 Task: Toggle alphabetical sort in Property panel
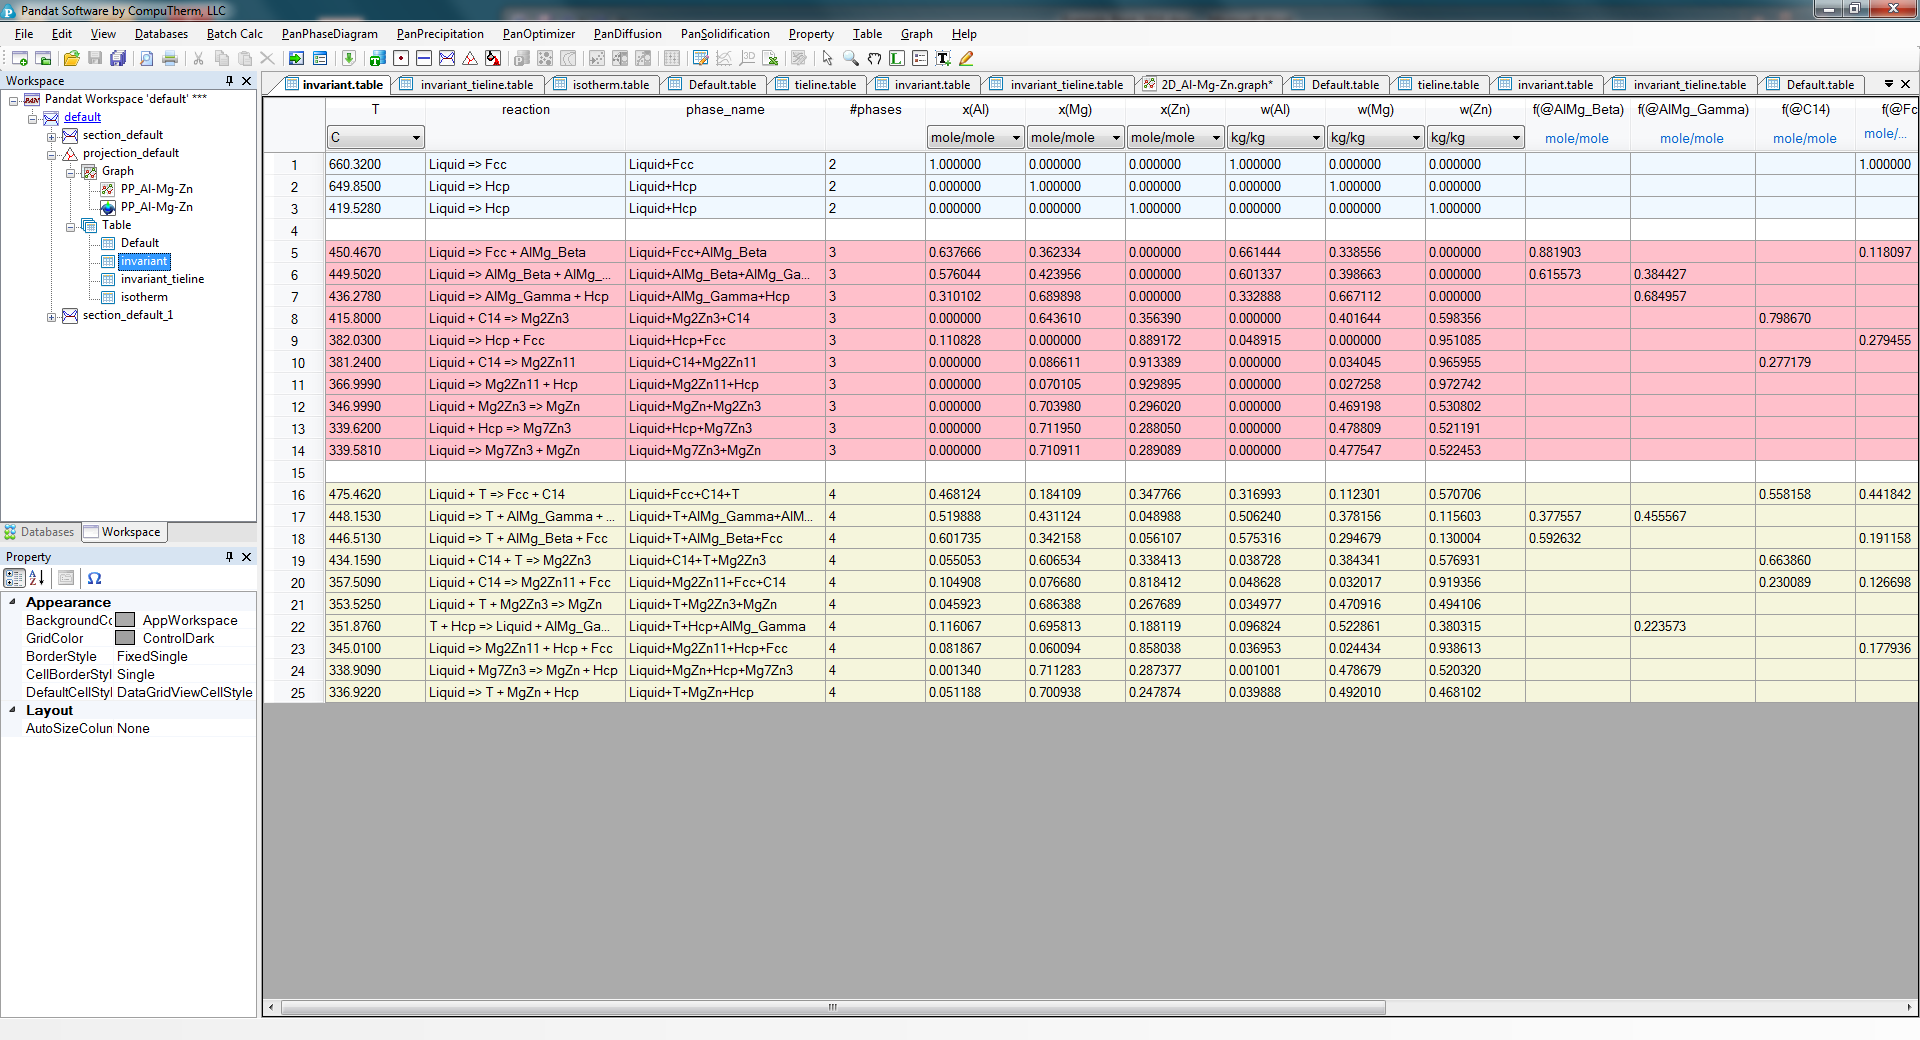click(37, 578)
